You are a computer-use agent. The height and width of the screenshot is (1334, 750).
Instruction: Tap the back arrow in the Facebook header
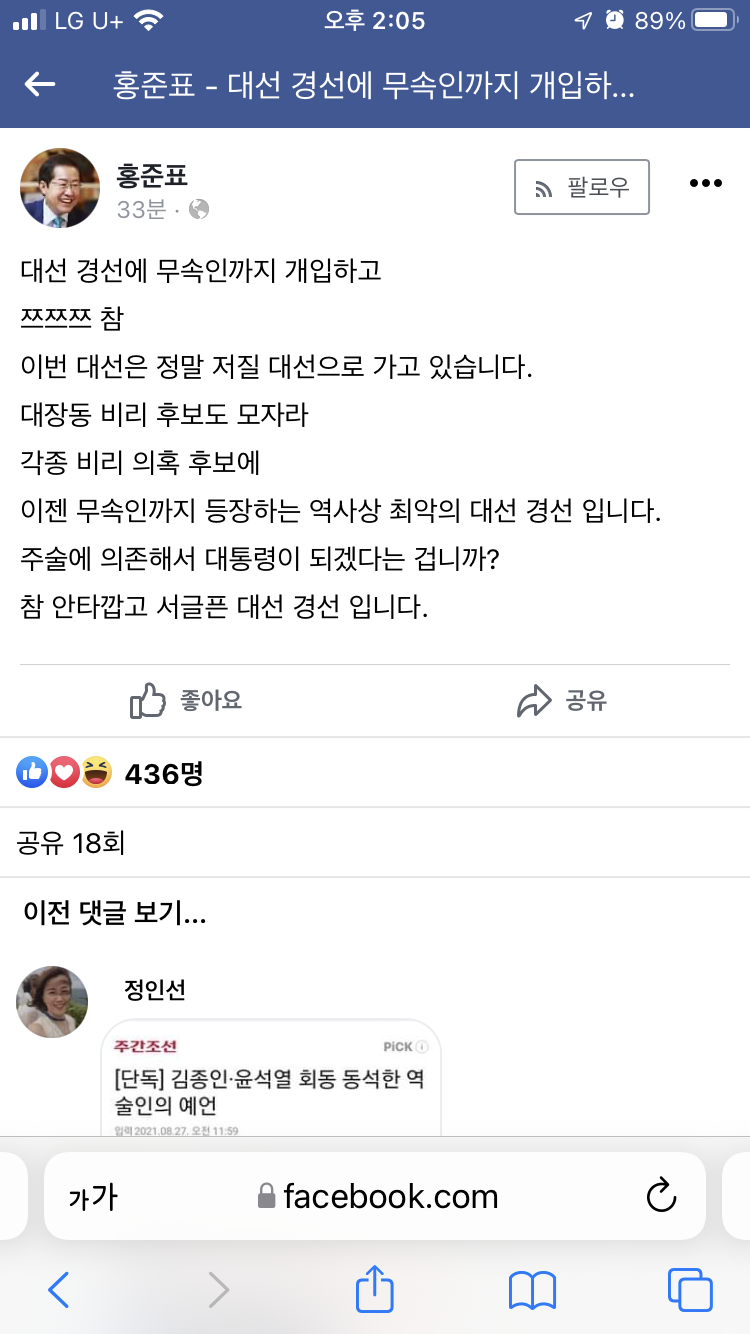click(x=40, y=85)
